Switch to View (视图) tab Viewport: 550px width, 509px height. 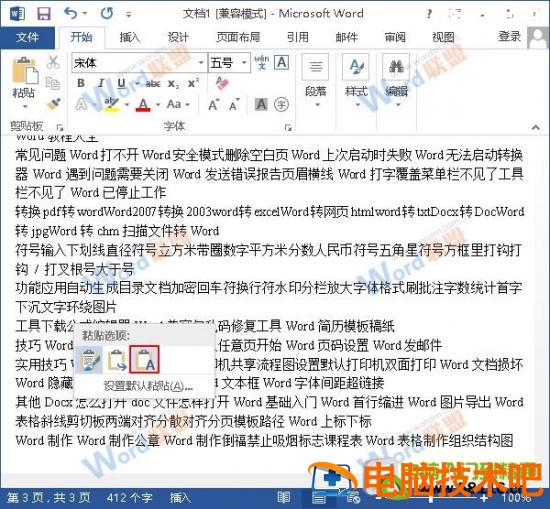pos(443,37)
